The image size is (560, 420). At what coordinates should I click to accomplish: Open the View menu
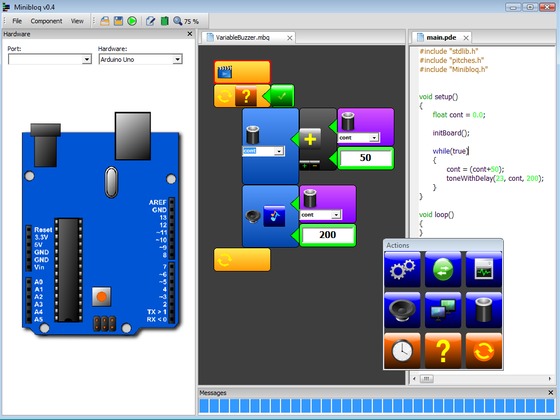77,21
